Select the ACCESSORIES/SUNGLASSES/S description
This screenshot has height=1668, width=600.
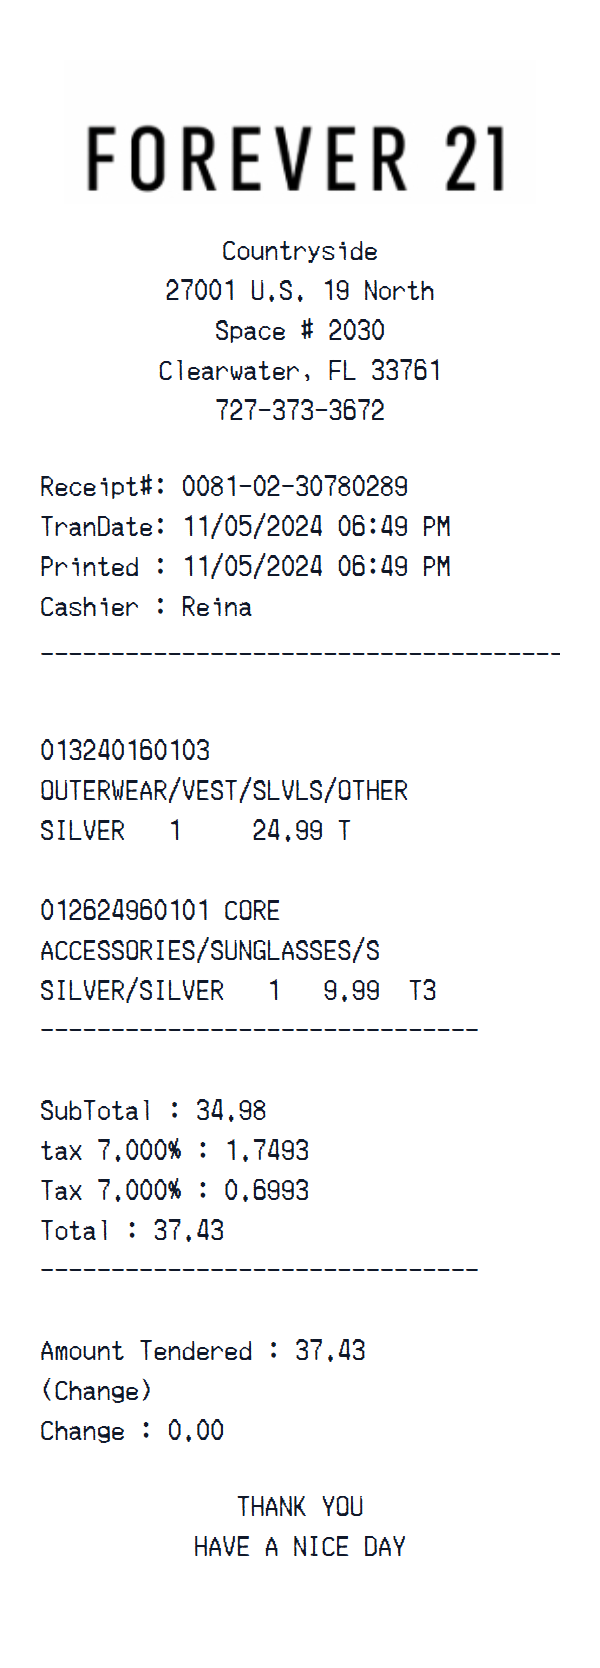click(x=210, y=951)
